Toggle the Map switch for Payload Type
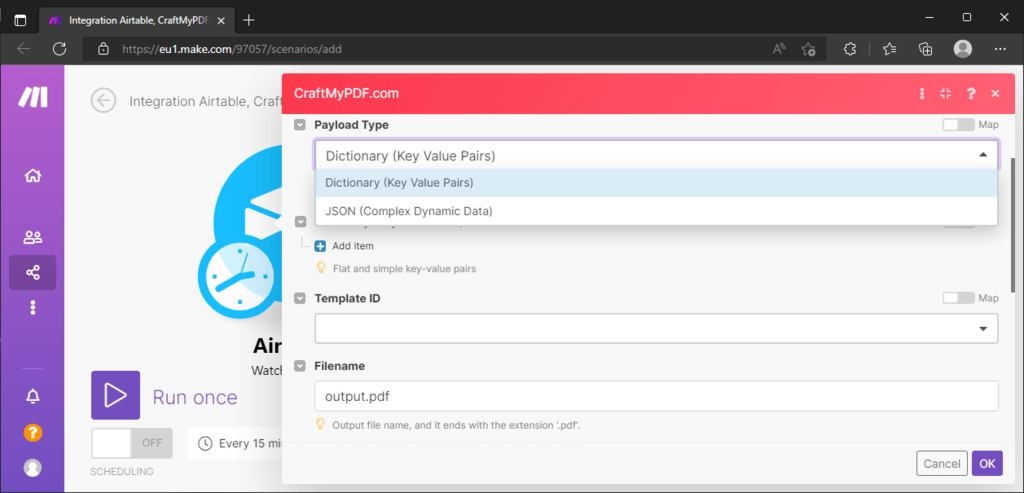This screenshot has width=1024, height=493. point(958,124)
